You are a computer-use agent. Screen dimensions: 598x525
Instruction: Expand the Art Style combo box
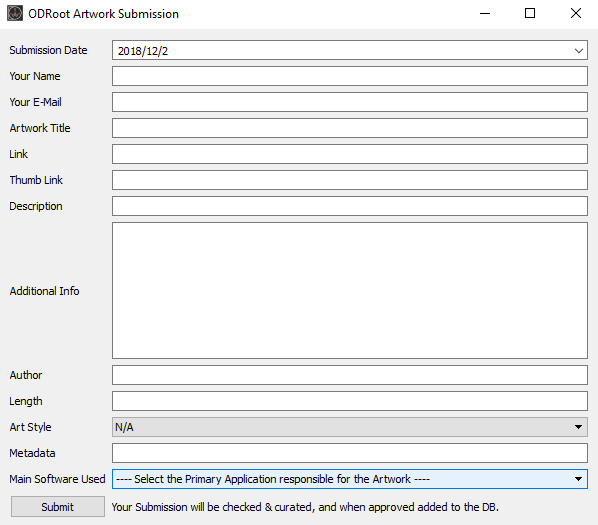point(350,427)
